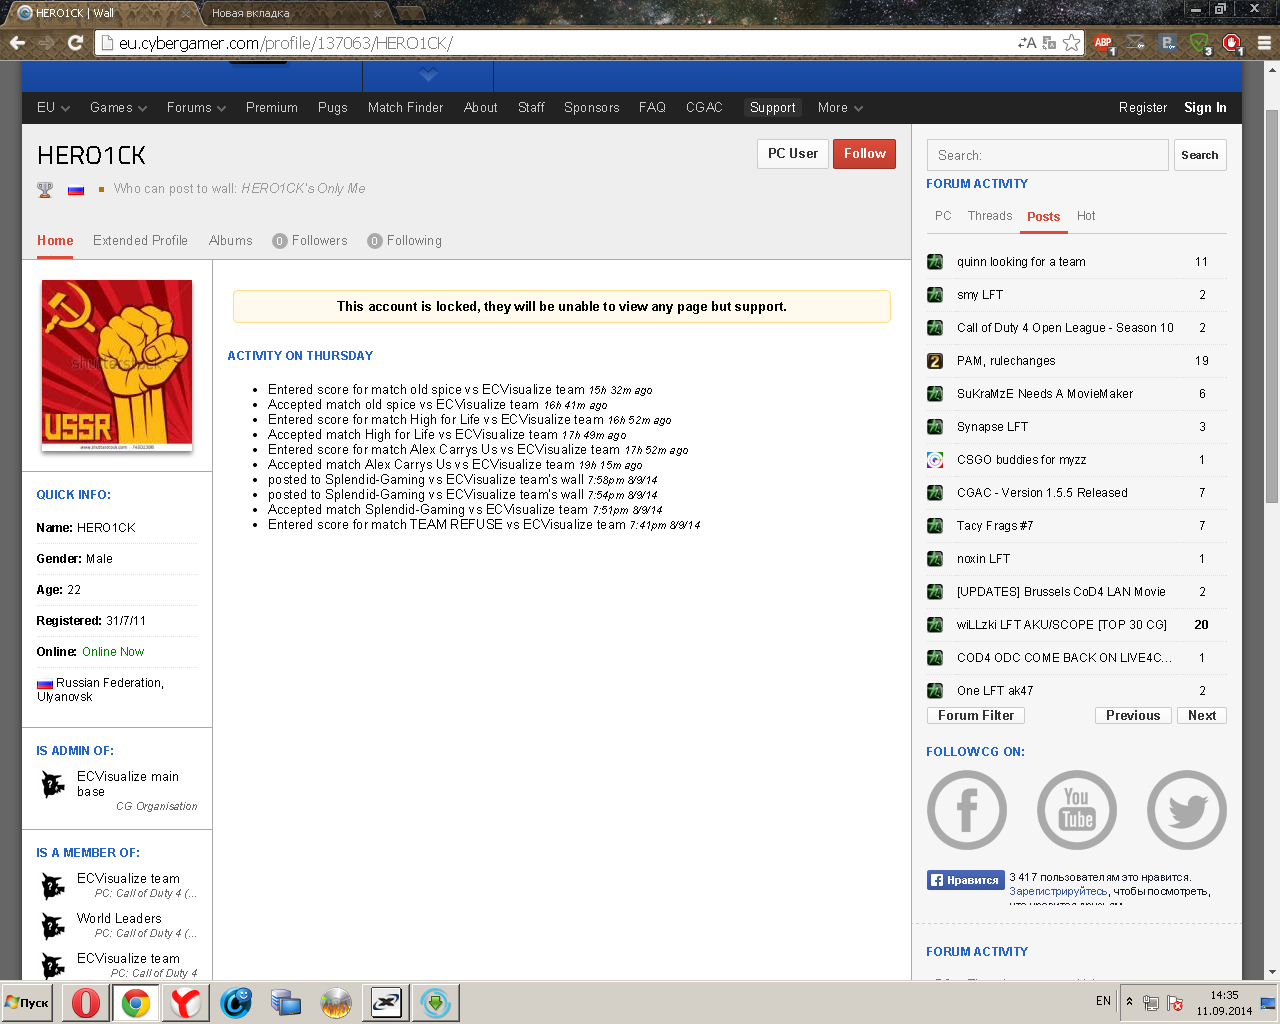This screenshot has height=1024, width=1280.
Task: Open the Adblock Plus extension icon
Action: click(1103, 43)
